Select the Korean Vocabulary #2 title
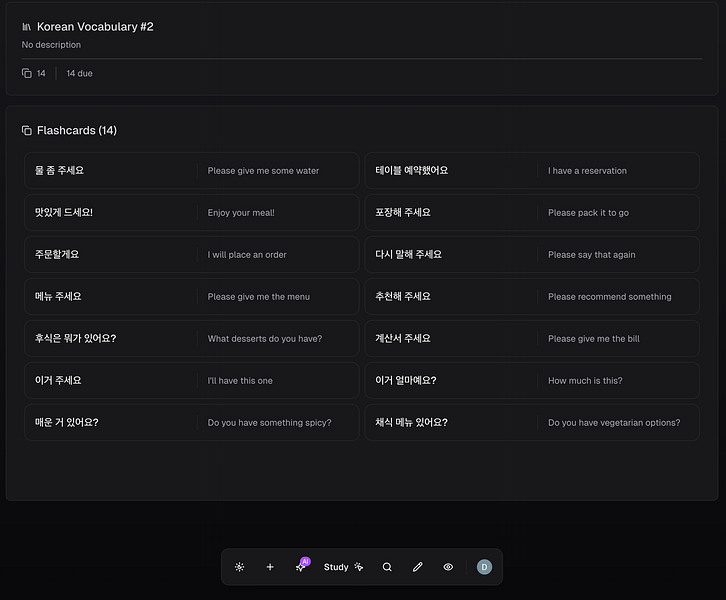The image size is (726, 600). (95, 27)
